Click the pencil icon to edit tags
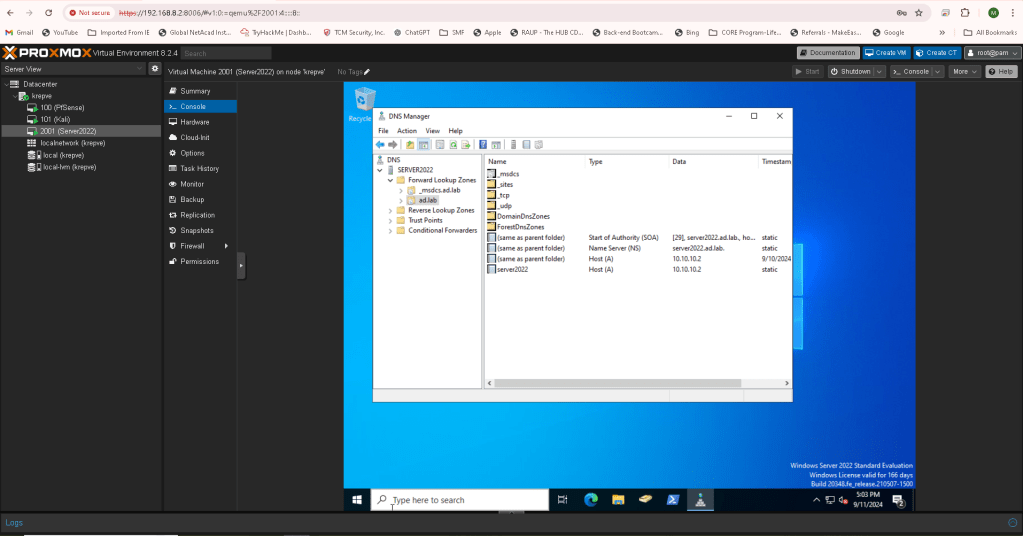 coord(366,72)
